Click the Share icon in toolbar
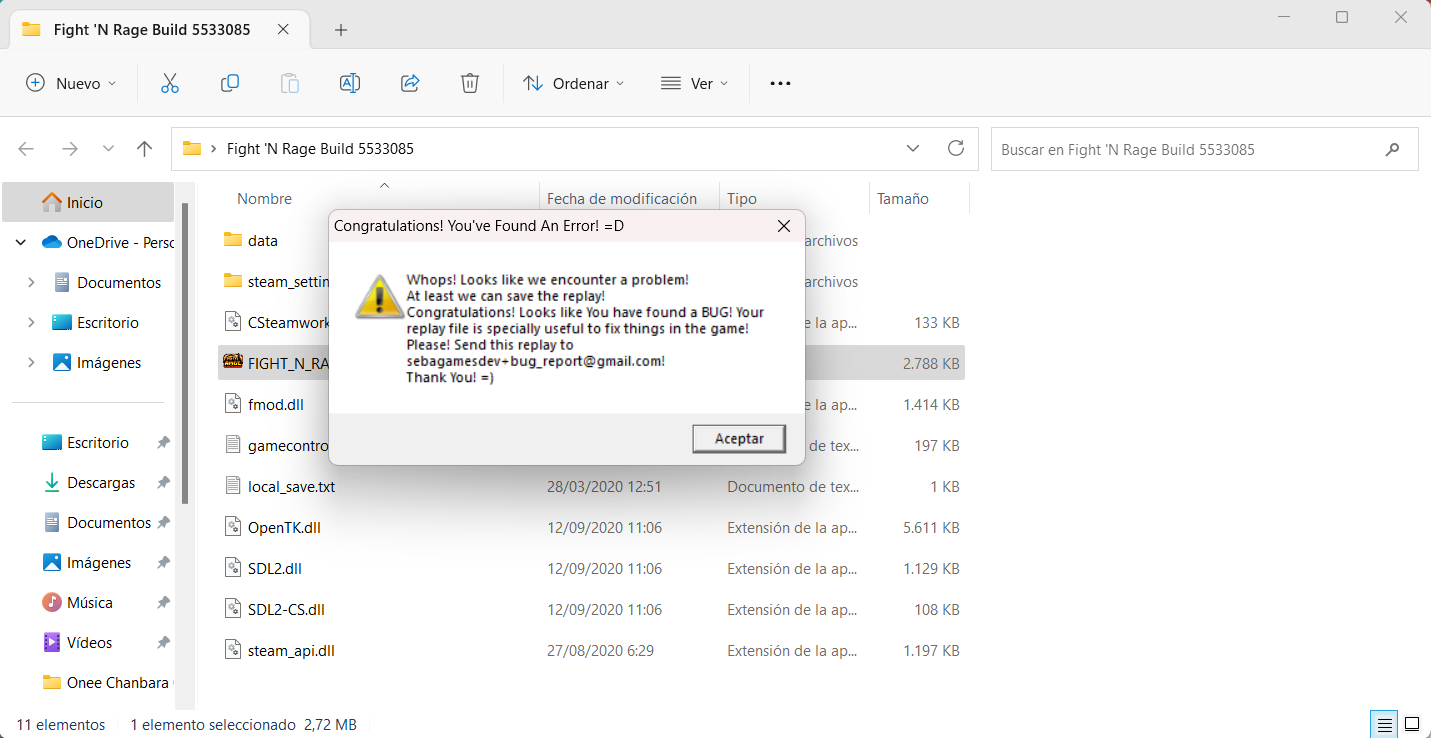Screen dimensions: 1431x738 click(410, 84)
